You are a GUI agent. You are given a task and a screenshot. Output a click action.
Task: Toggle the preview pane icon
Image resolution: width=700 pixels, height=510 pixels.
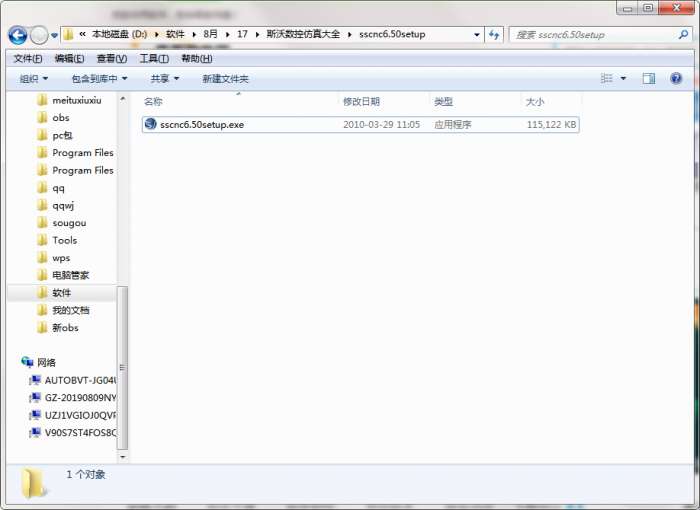click(x=649, y=79)
